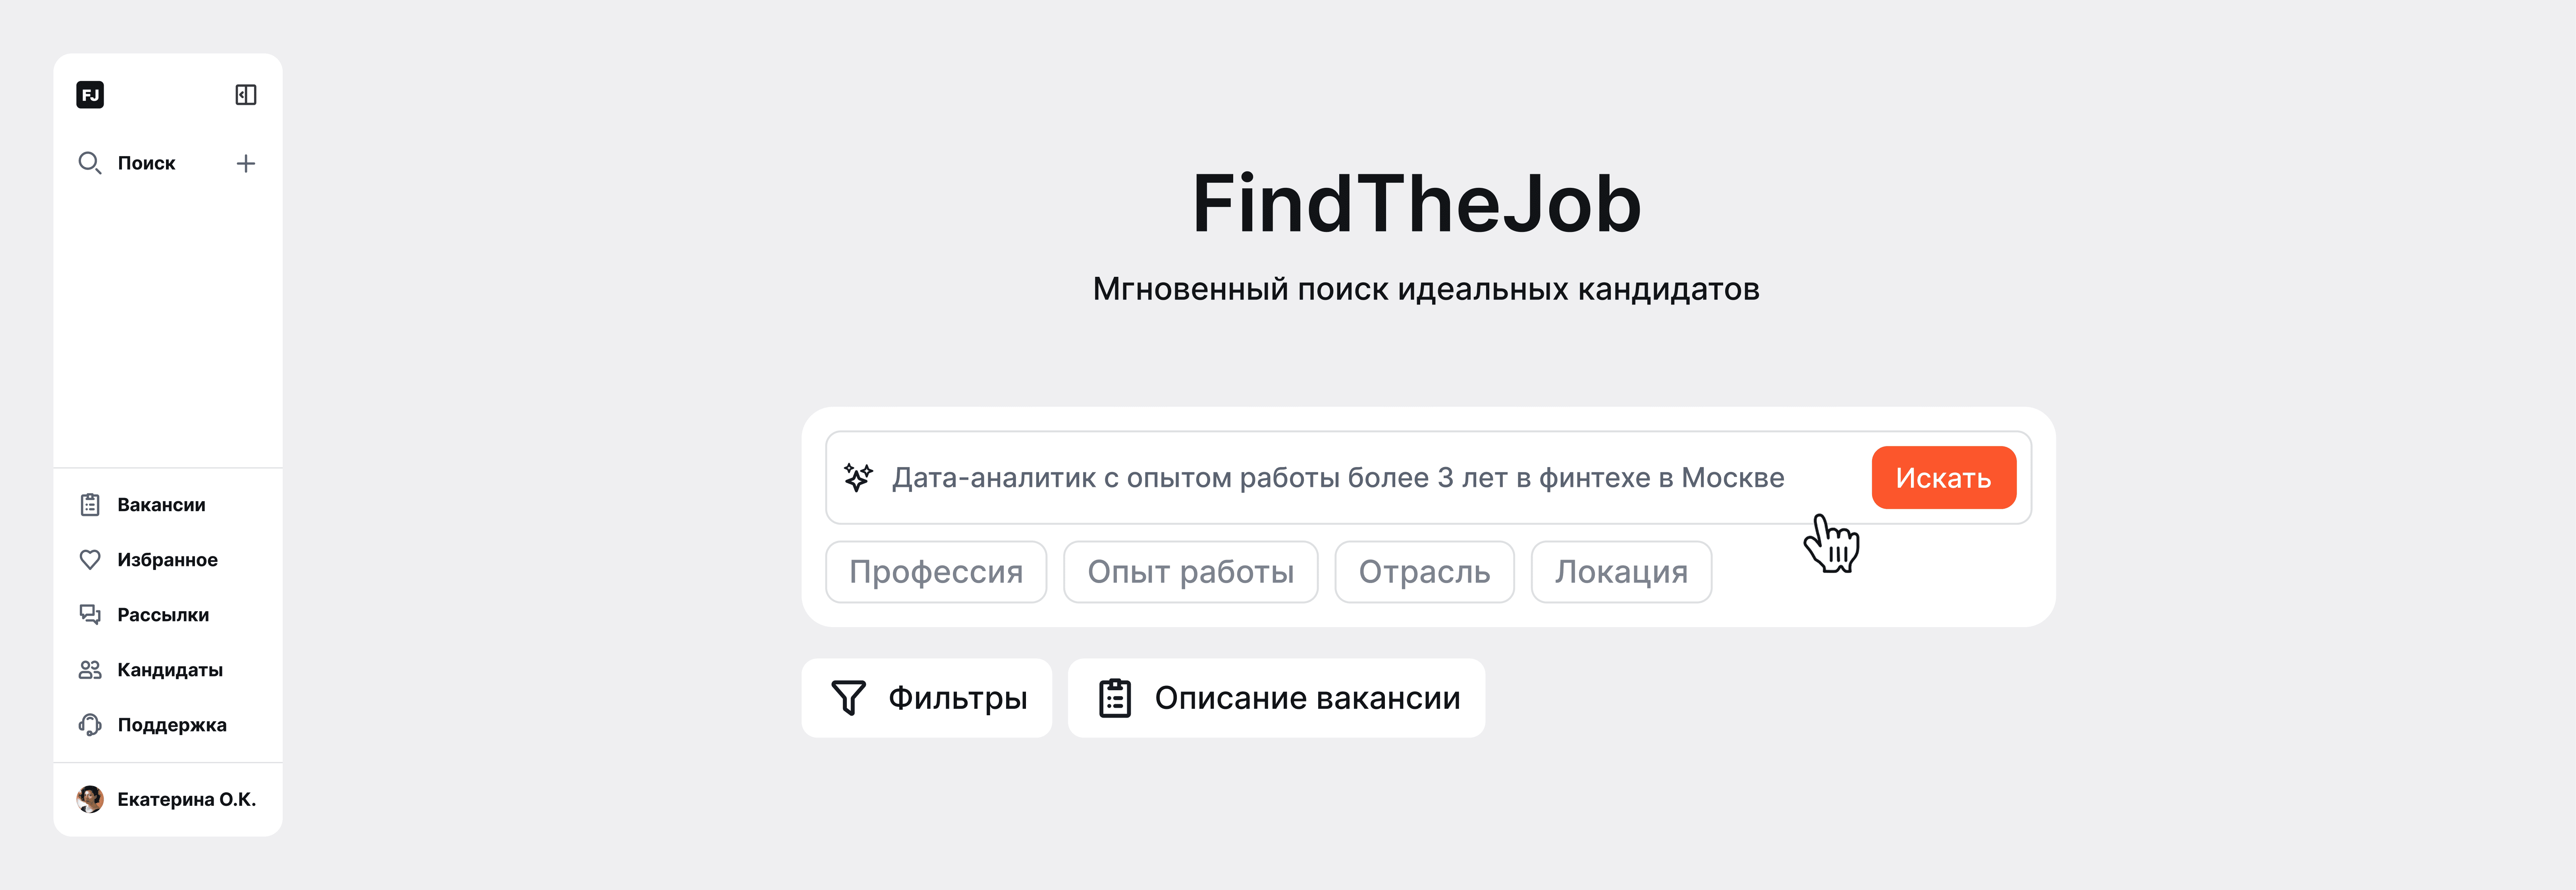Screen dimensions: 2576x890
Task: Click the Рассылки chat icon
Action: pos(90,614)
